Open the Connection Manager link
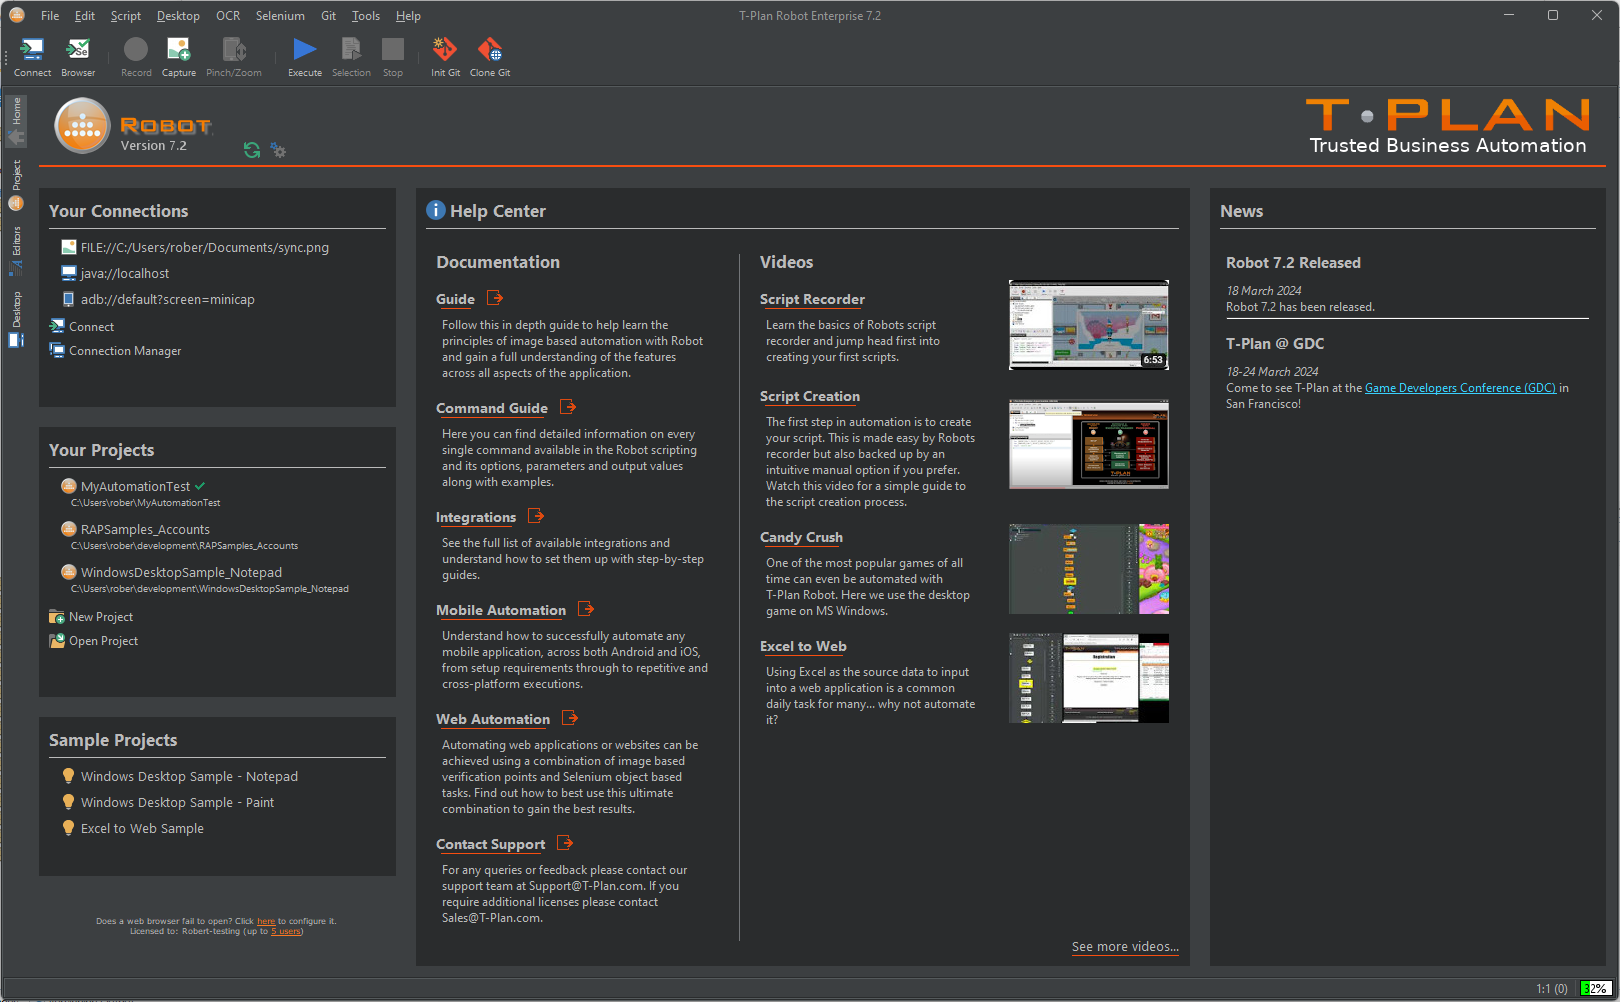 pos(125,351)
